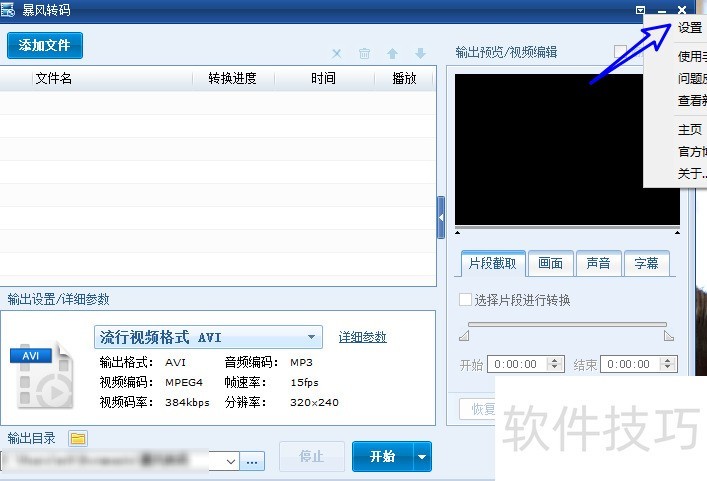Viewport: 707px width, 481px height.
Task: Click the 结束 time input field
Action: coord(630,364)
